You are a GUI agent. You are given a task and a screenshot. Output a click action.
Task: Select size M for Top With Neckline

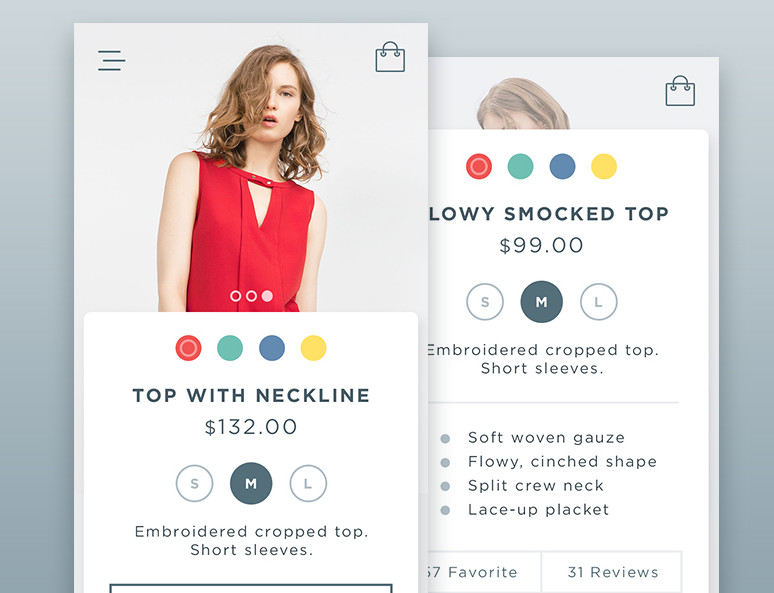[x=251, y=483]
